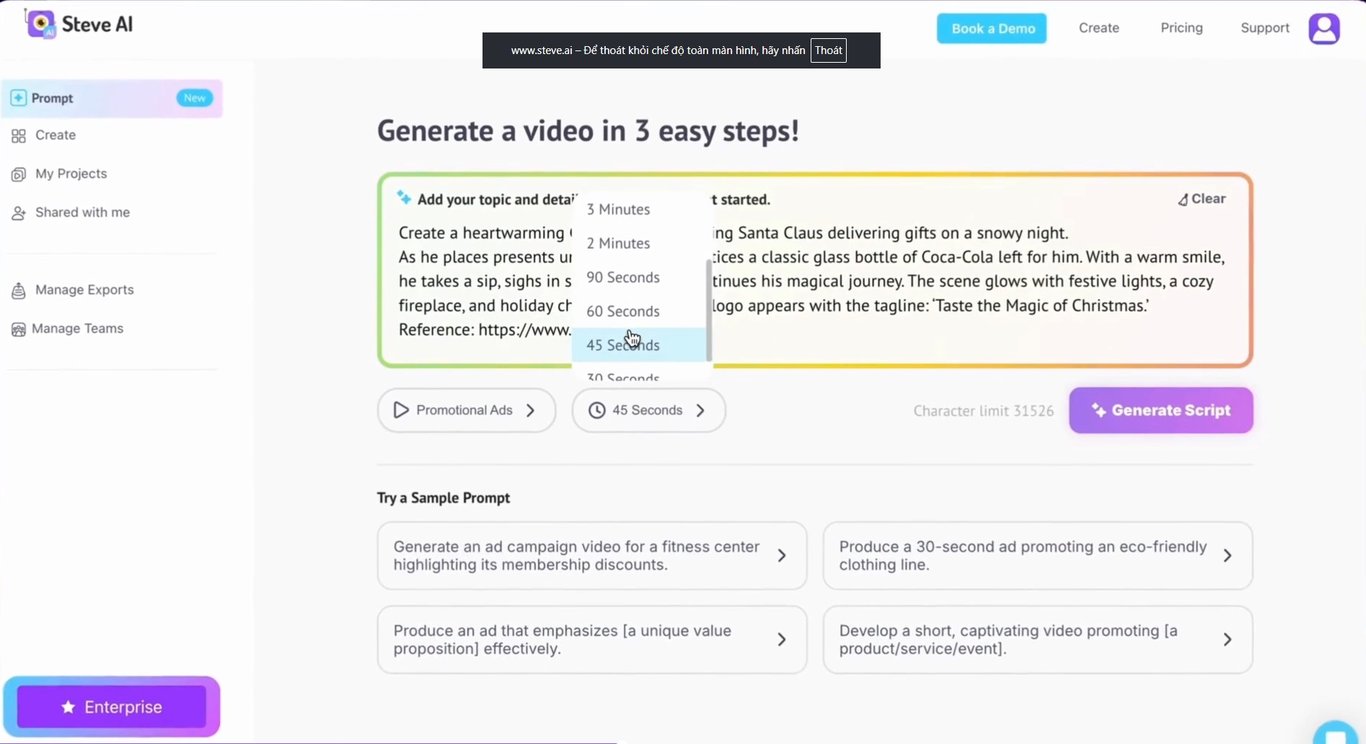Click the duration list scrollbar

[x=709, y=310]
